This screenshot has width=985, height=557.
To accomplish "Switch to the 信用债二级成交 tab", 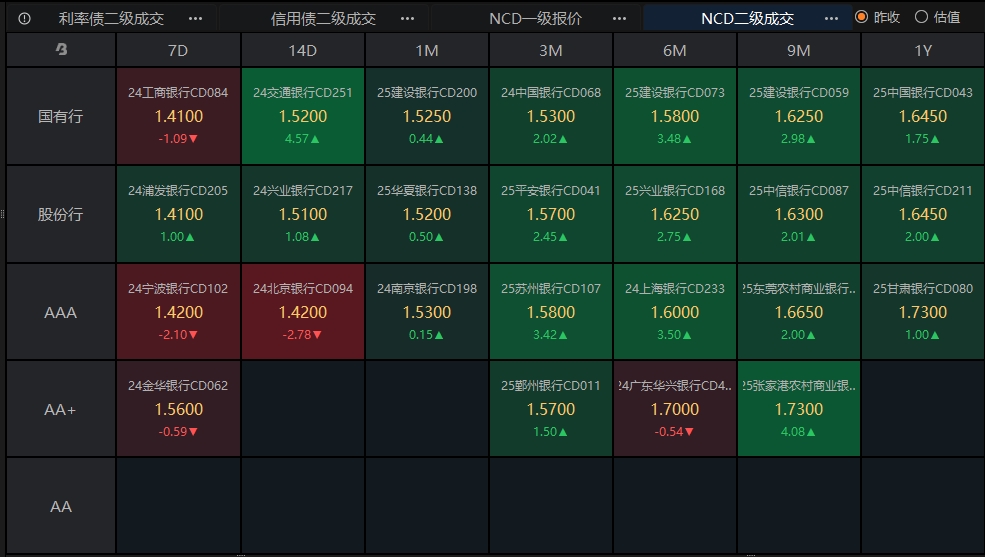I will point(323,19).
